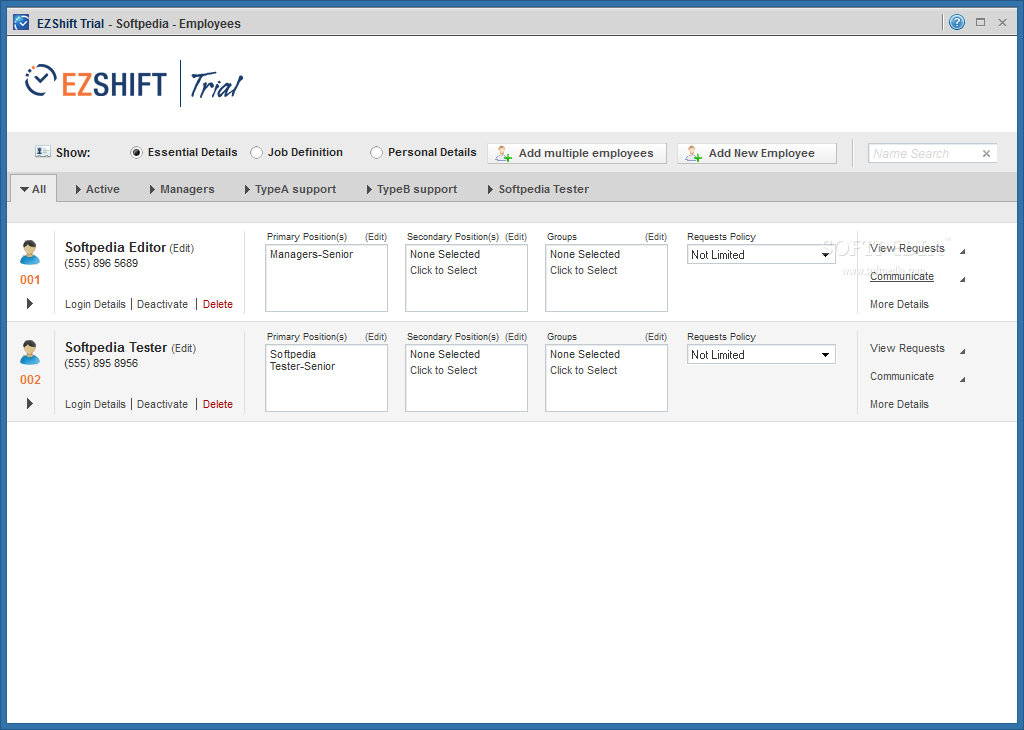The image size is (1024, 730).
Task: Delete Softpedia Editor employee
Action: click(217, 304)
